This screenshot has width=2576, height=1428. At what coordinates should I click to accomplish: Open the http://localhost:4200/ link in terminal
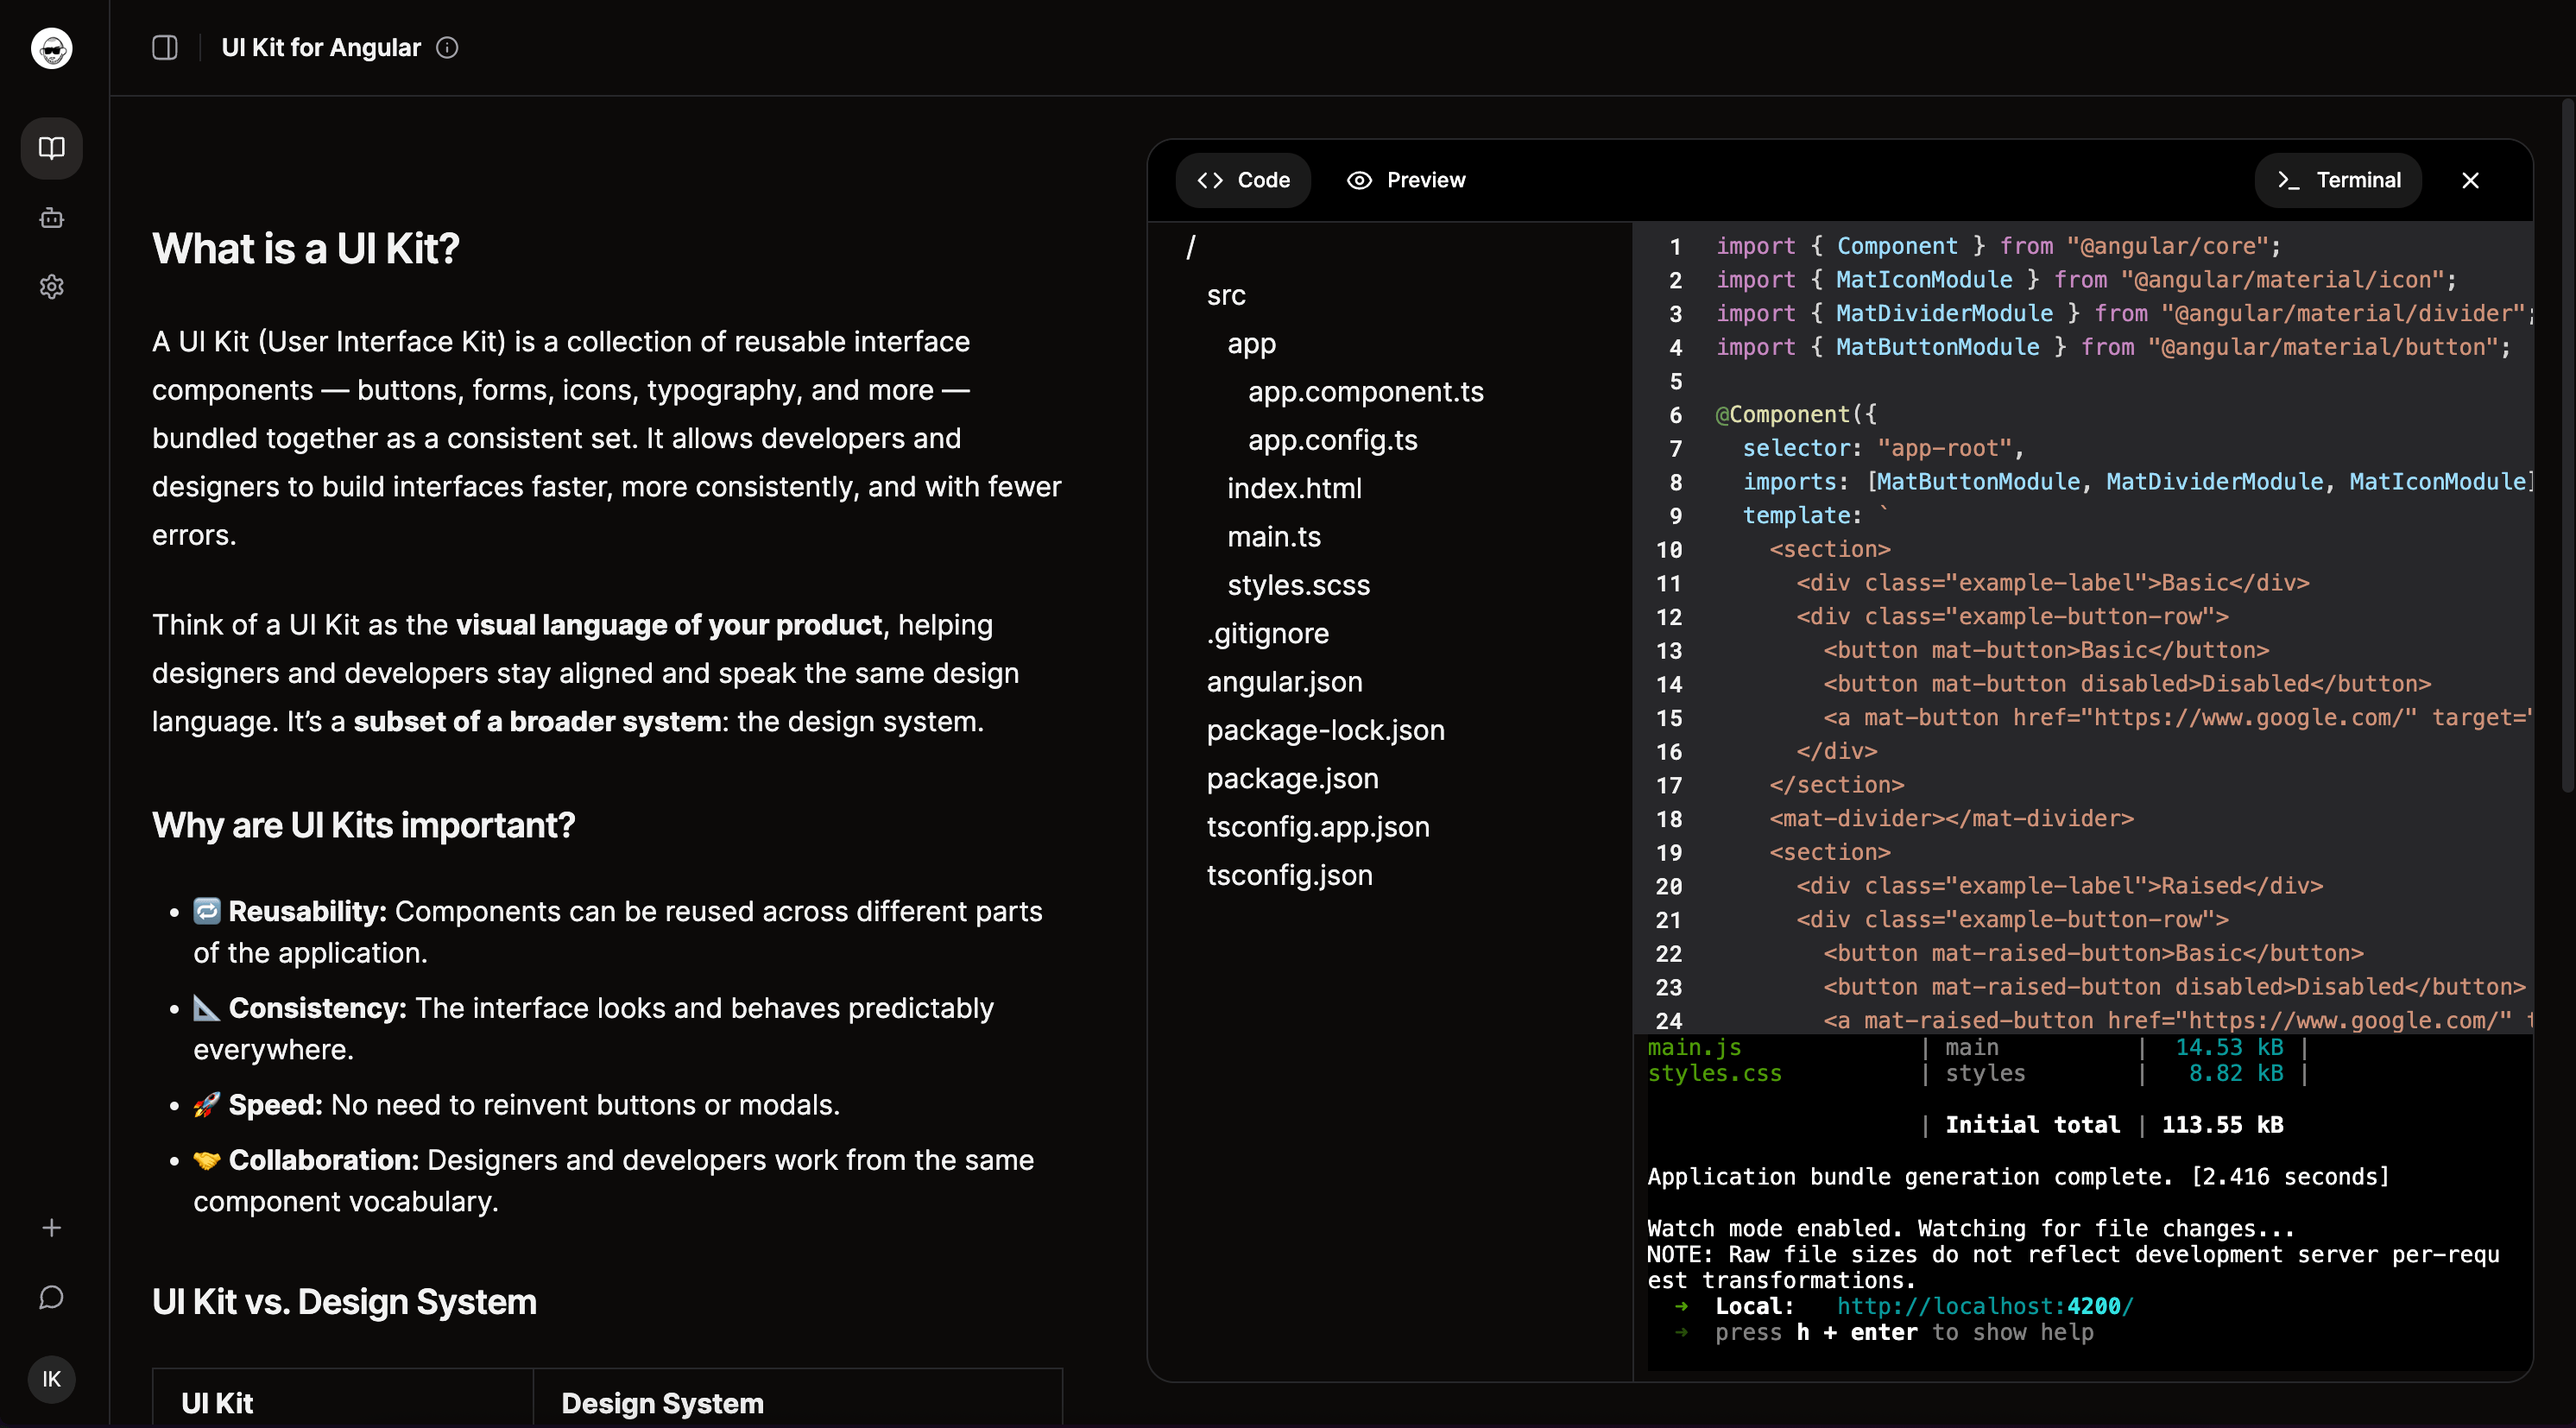(x=1984, y=1306)
